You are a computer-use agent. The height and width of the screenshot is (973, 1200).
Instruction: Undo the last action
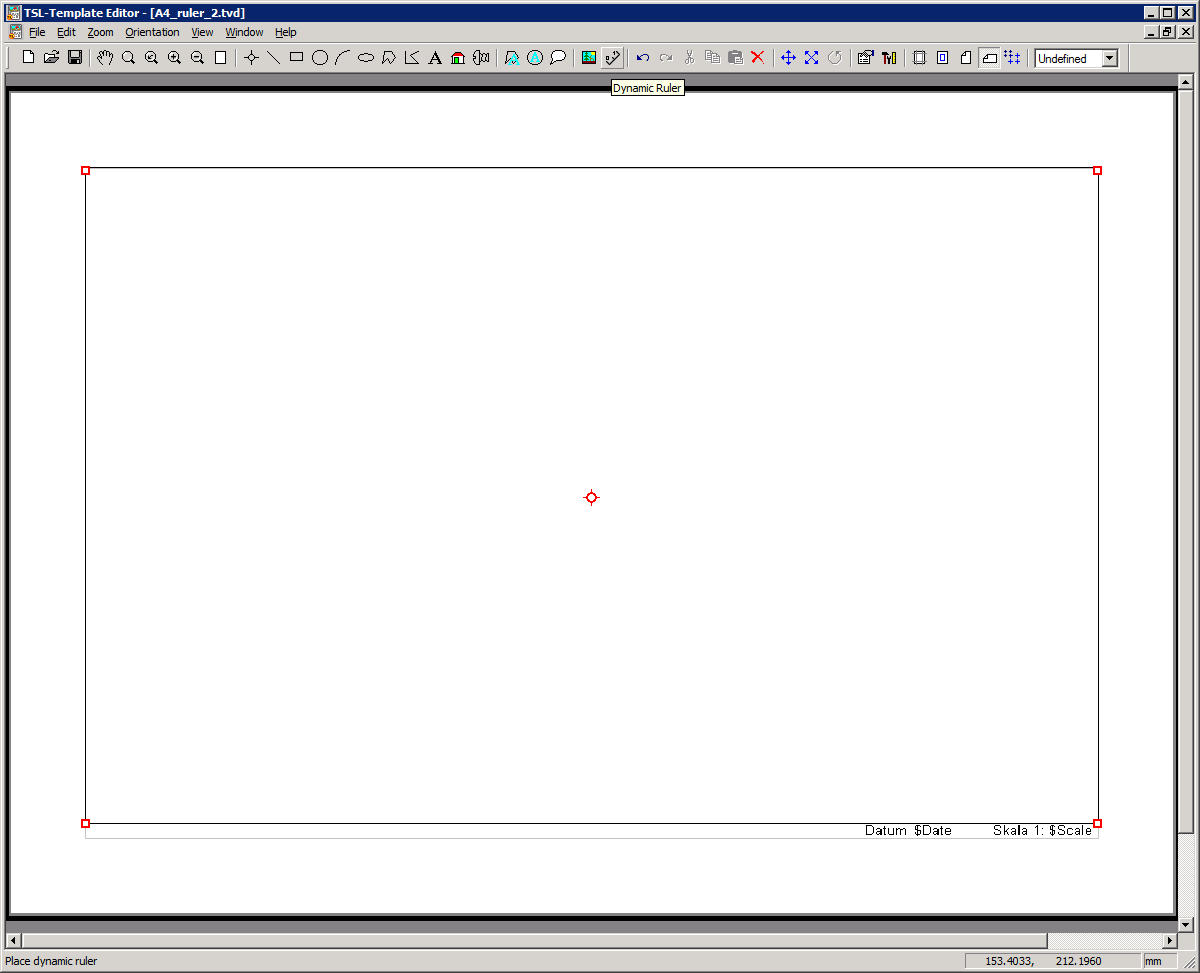[x=643, y=58]
